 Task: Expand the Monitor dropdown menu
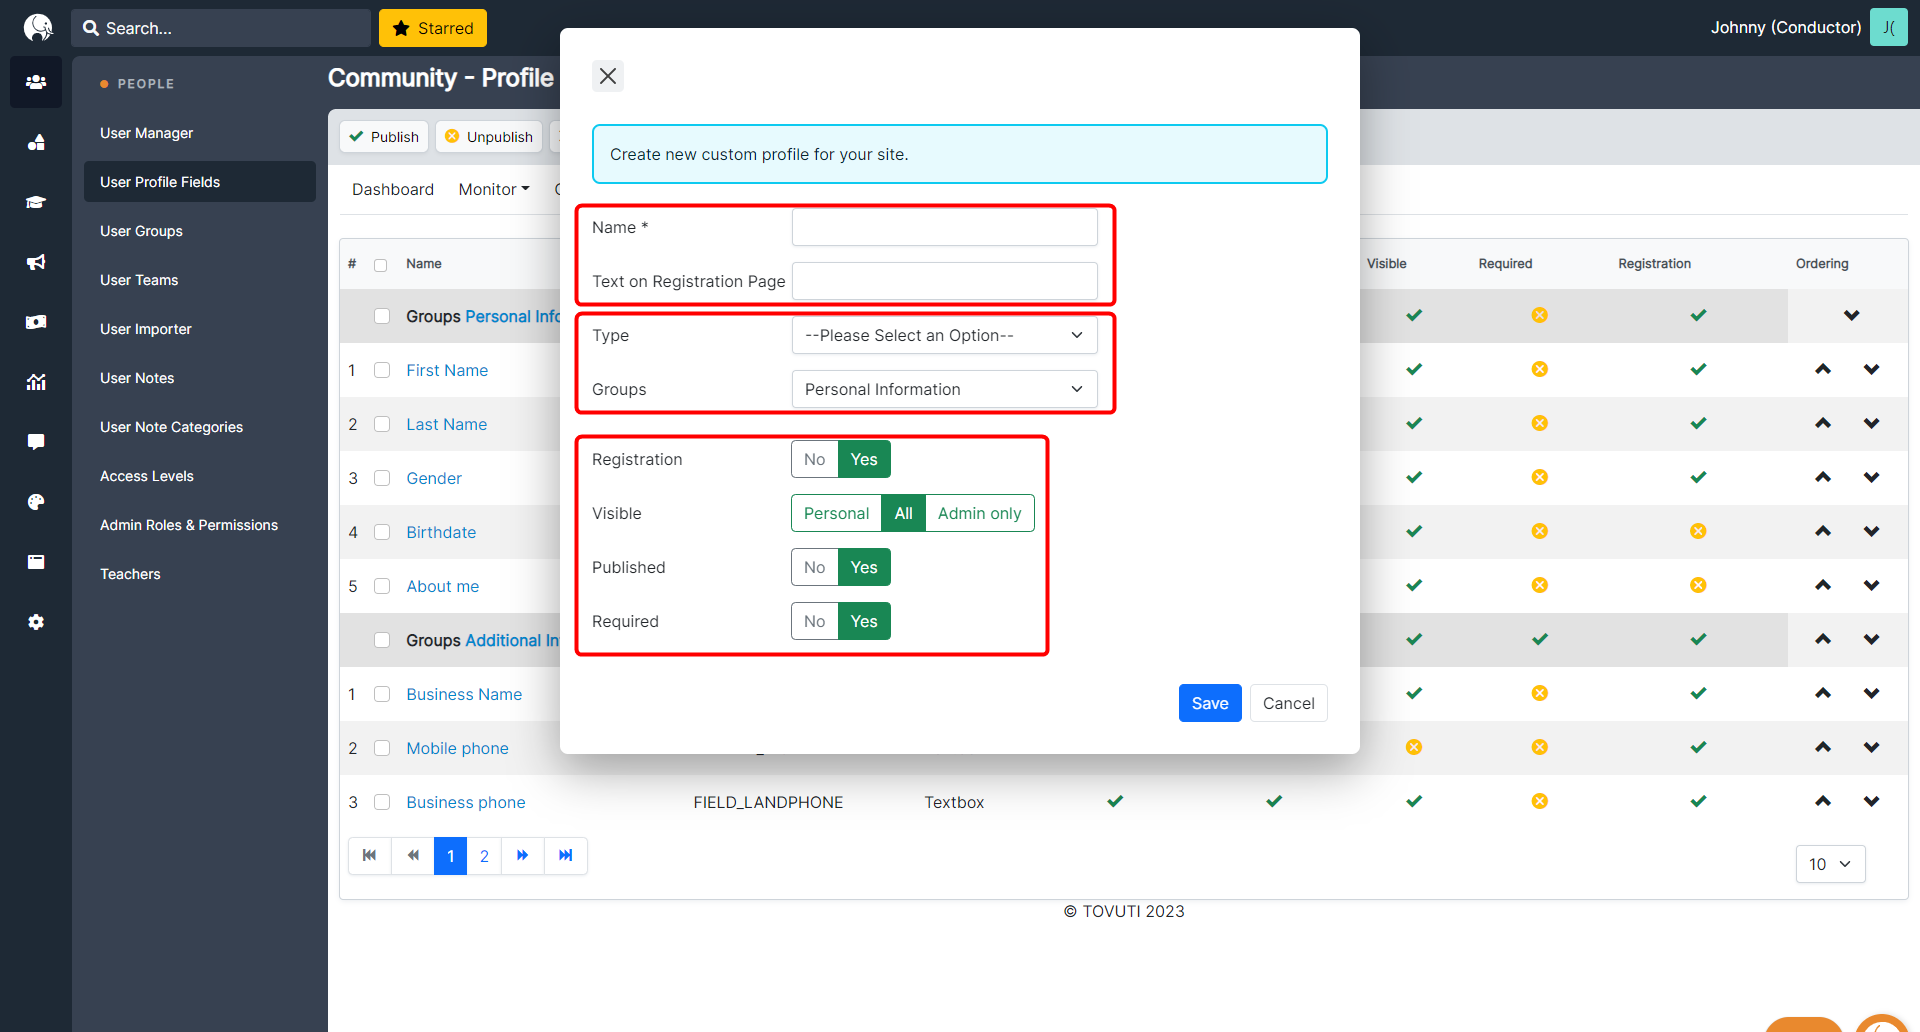pyautogui.click(x=494, y=190)
